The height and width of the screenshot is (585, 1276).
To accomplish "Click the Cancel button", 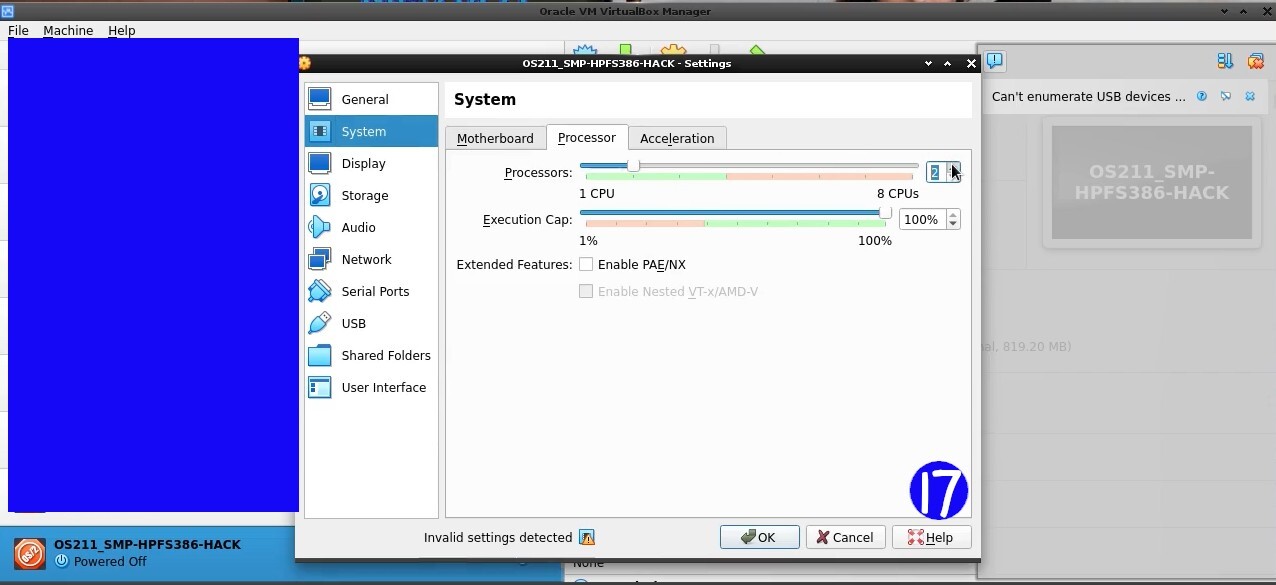I will (845, 537).
